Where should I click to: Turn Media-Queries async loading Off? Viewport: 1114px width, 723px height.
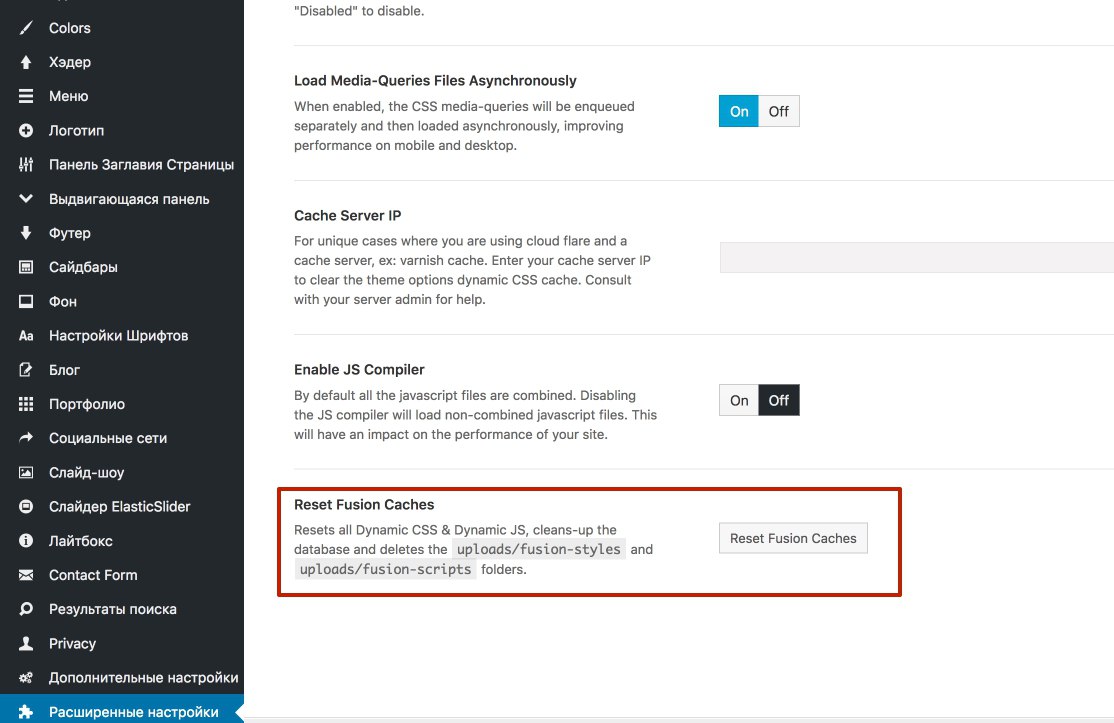(779, 111)
